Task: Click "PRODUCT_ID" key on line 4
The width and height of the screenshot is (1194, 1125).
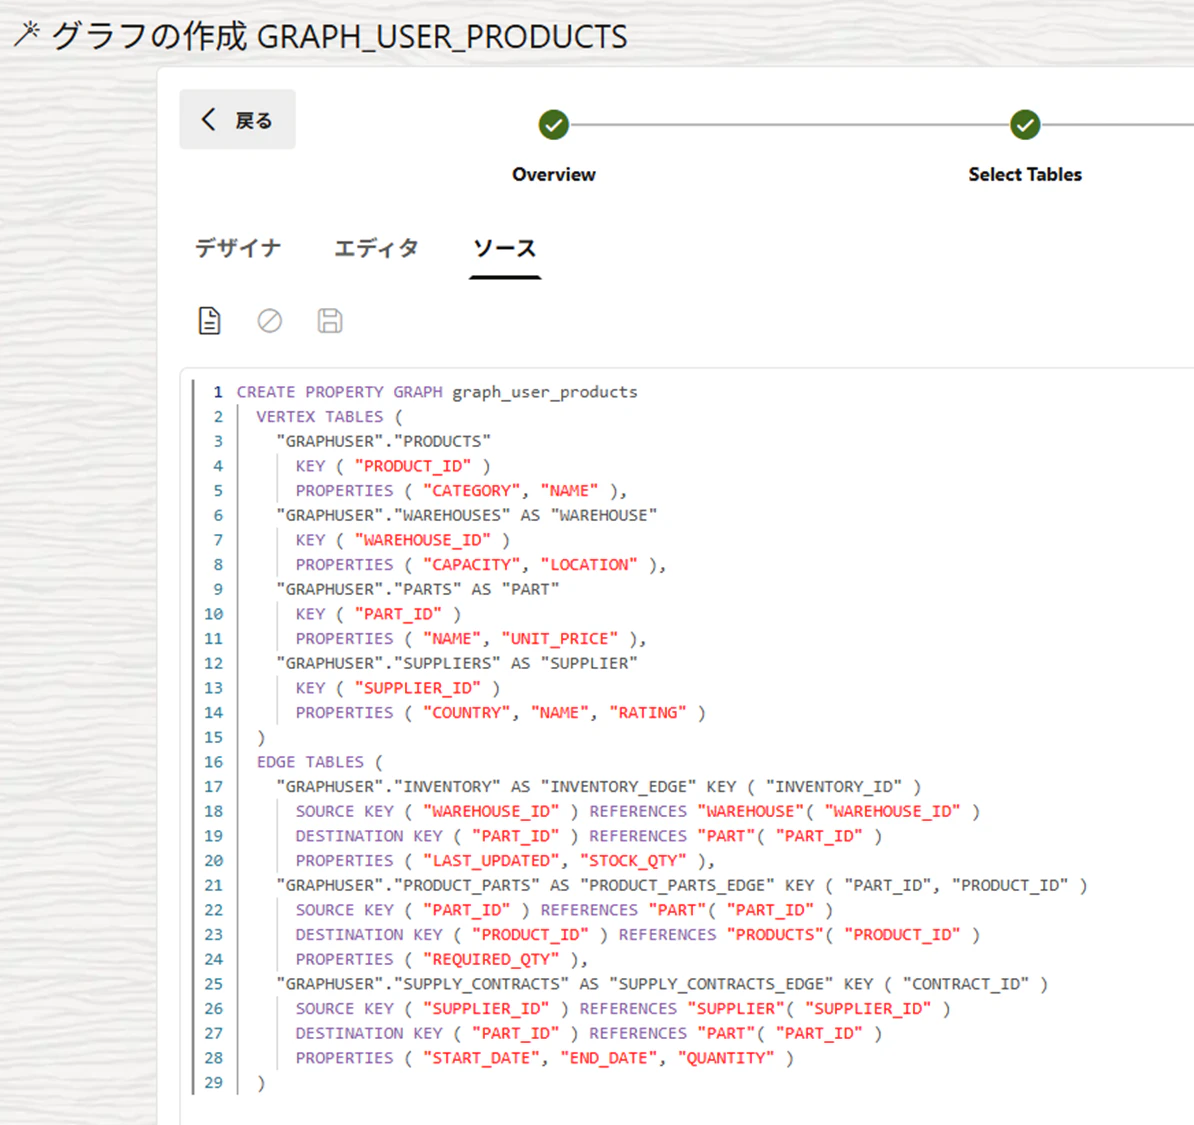Action: pos(413,466)
